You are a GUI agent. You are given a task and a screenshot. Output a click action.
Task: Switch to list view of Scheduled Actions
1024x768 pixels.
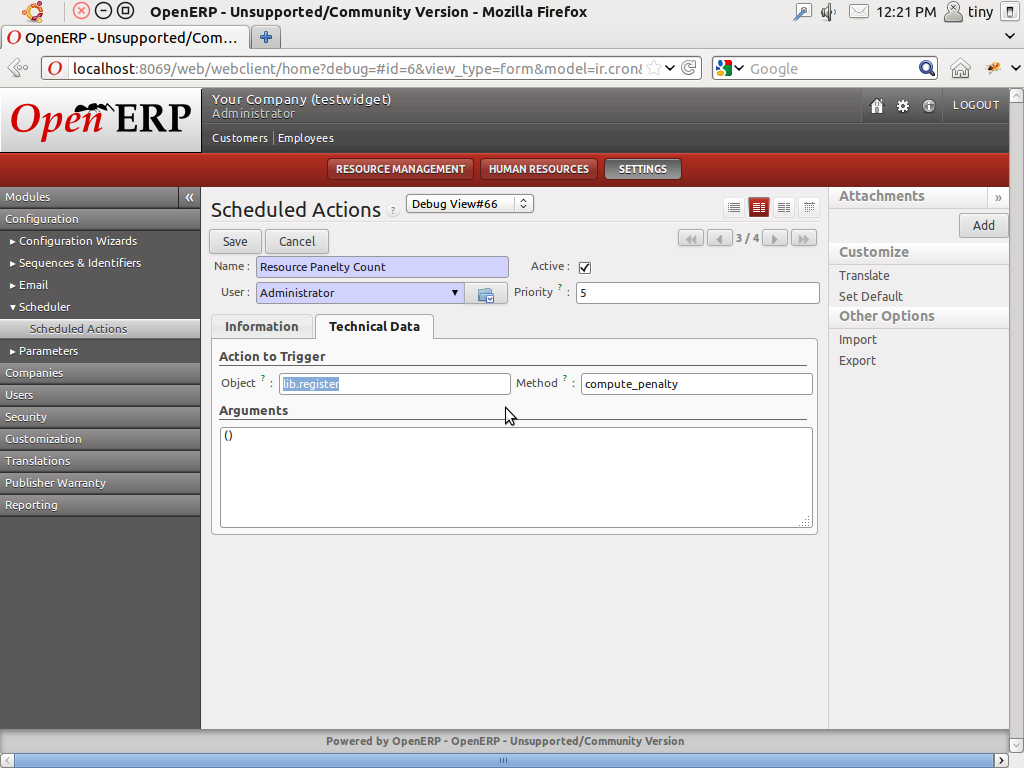pyautogui.click(x=734, y=207)
